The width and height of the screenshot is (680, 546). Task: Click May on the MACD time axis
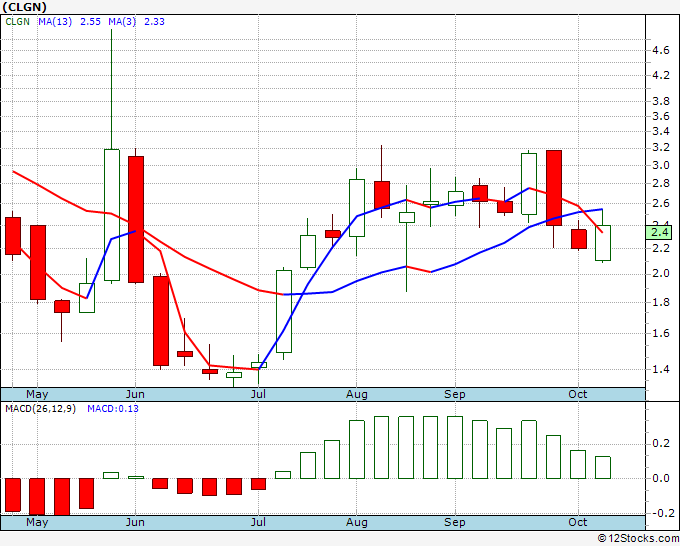37,522
